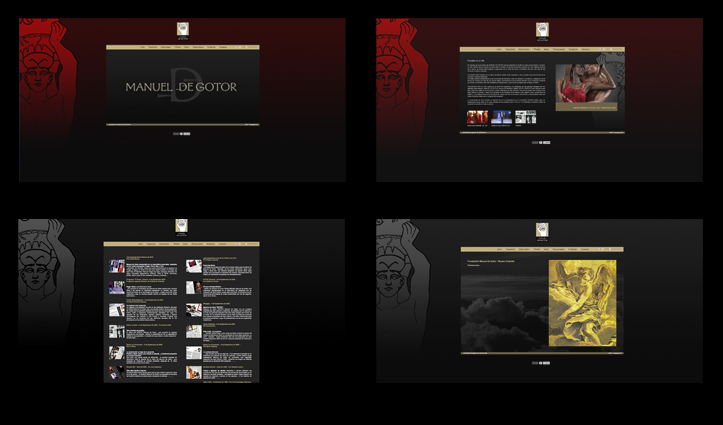723x425 pixels.
Task: Click the crest logo above the news listing page
Action: (182, 227)
